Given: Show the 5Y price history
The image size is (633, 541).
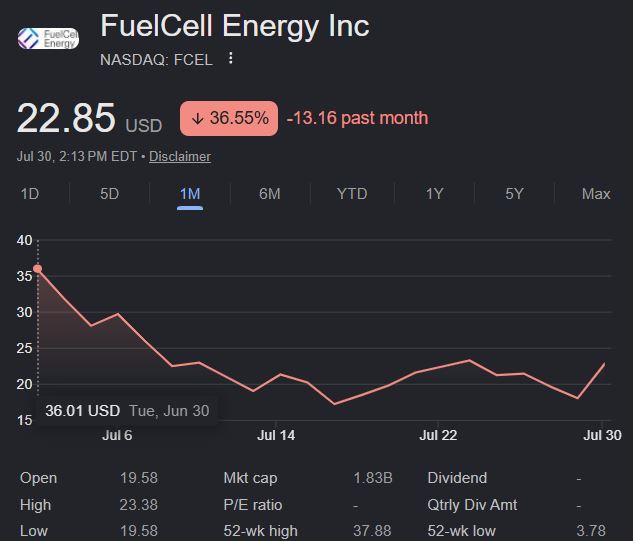Looking at the screenshot, I should pyautogui.click(x=514, y=194).
